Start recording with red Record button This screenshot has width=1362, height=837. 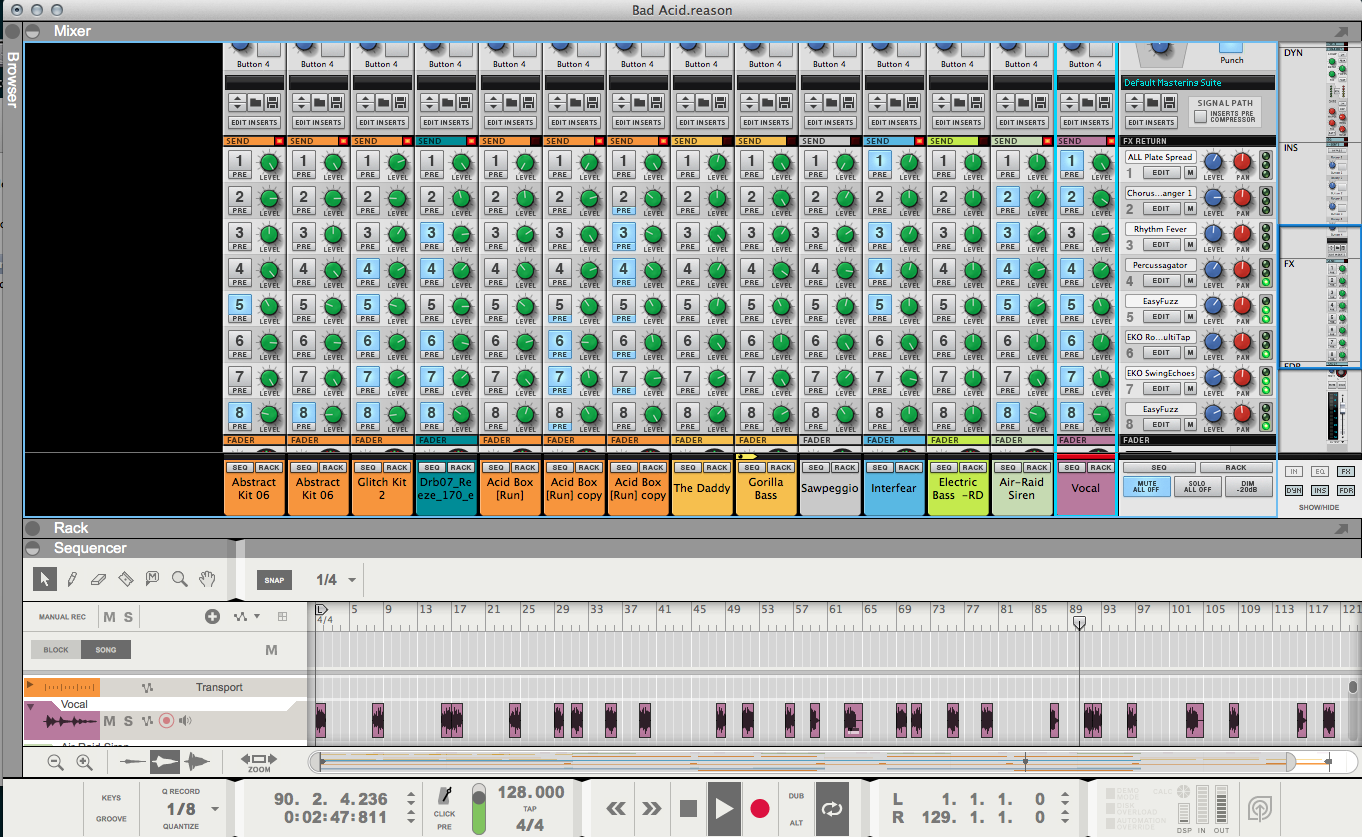pos(760,809)
